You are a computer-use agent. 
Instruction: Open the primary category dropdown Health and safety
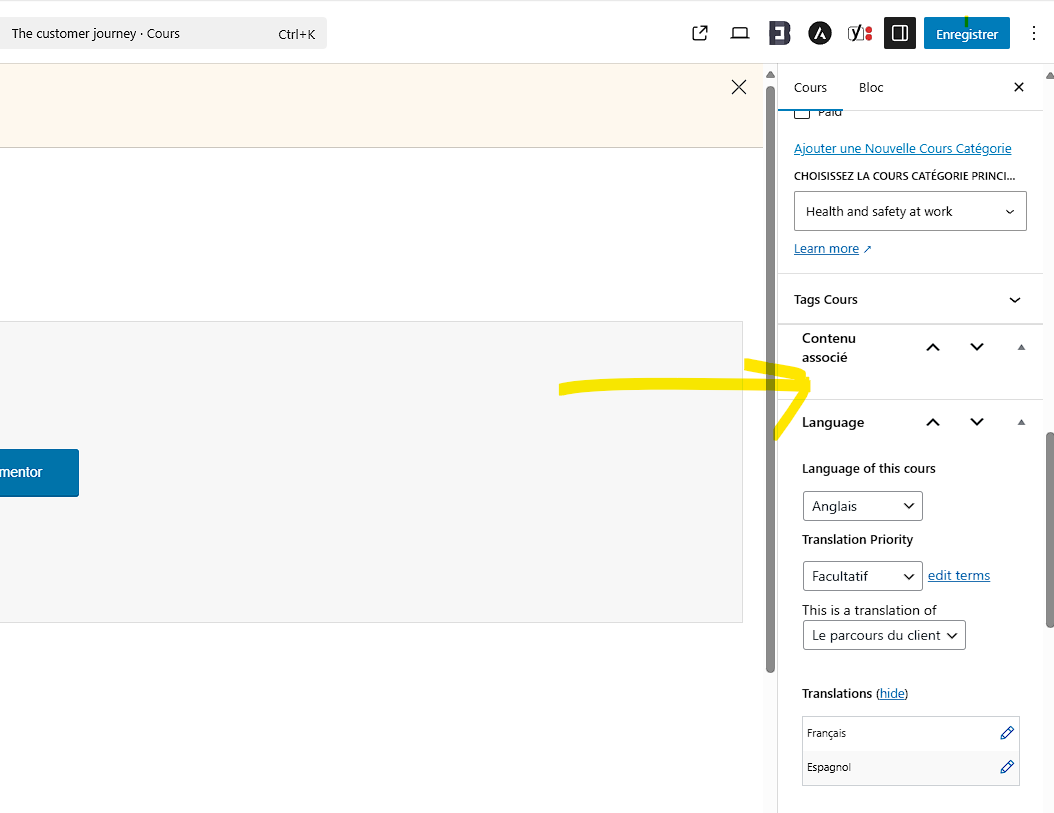(910, 211)
